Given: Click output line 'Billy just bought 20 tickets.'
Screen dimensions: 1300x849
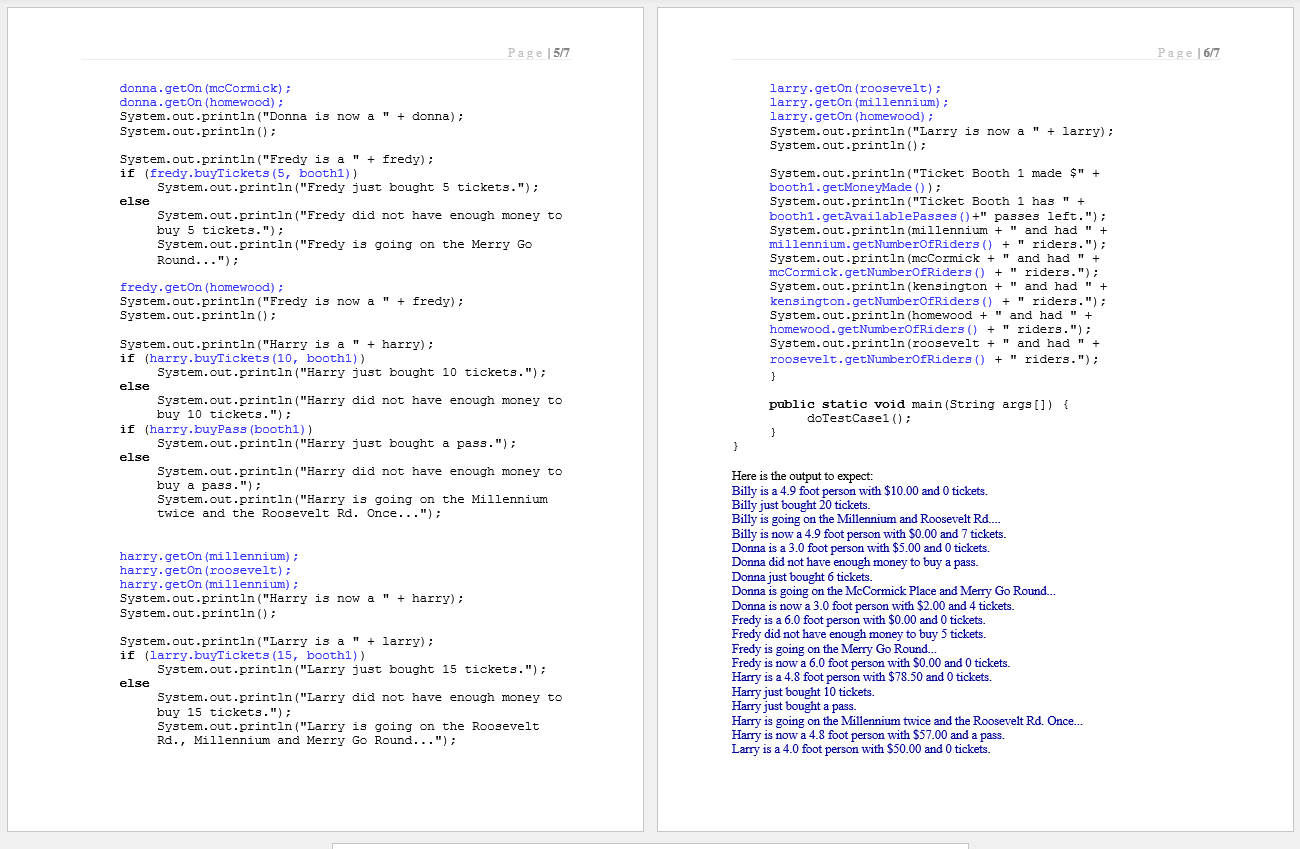Looking at the screenshot, I should (x=800, y=504).
